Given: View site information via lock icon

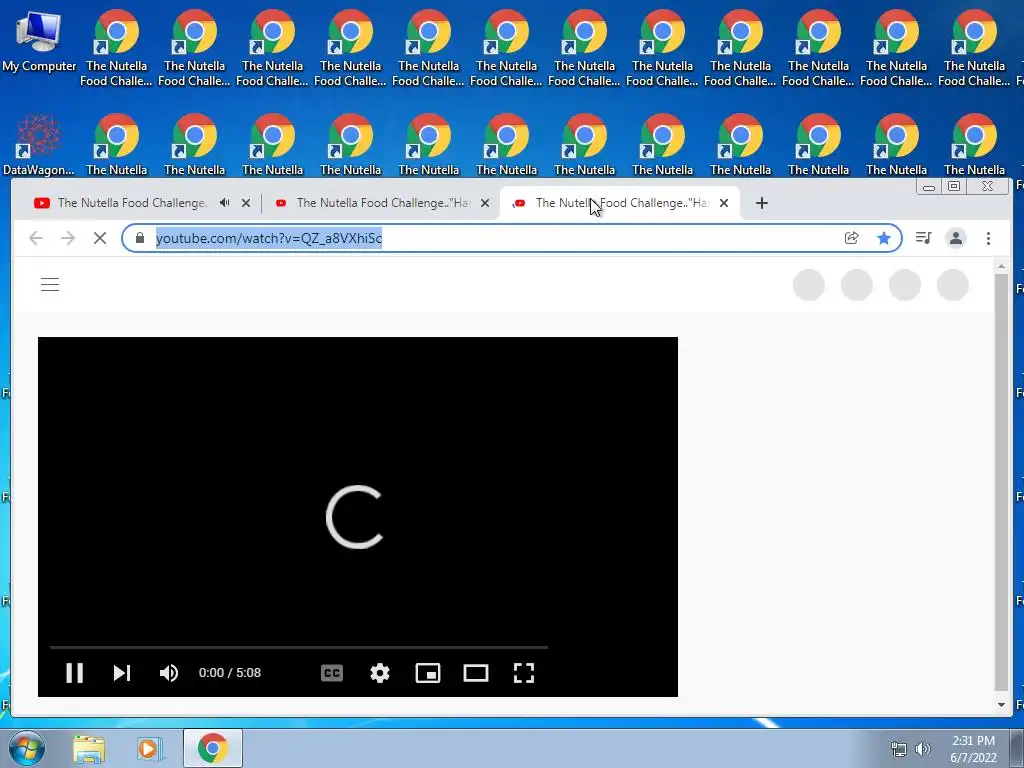Looking at the screenshot, I should point(140,238).
